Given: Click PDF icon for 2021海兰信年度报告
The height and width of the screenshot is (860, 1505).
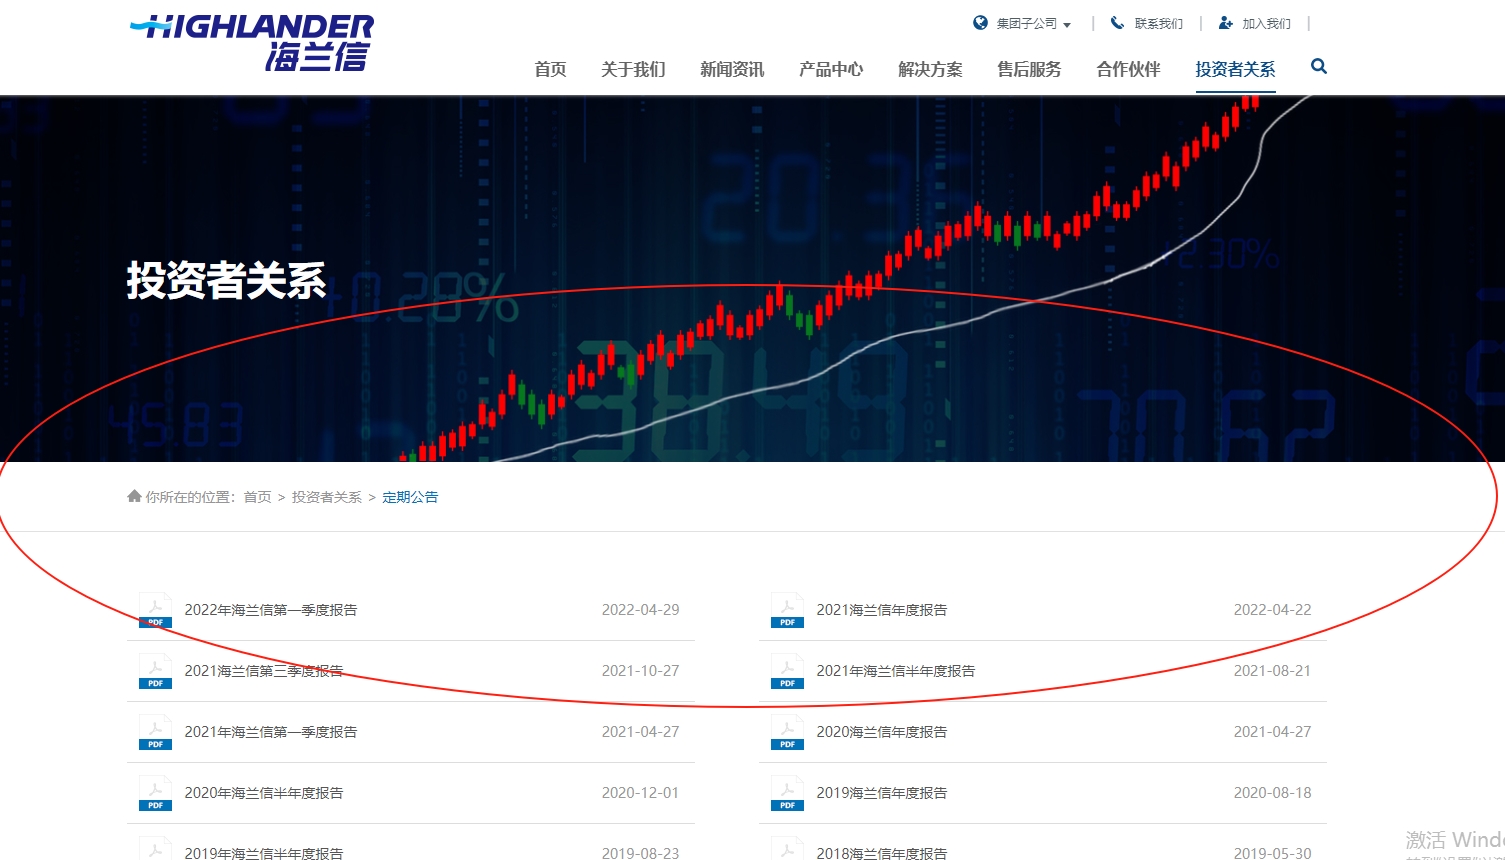Looking at the screenshot, I should [787, 610].
